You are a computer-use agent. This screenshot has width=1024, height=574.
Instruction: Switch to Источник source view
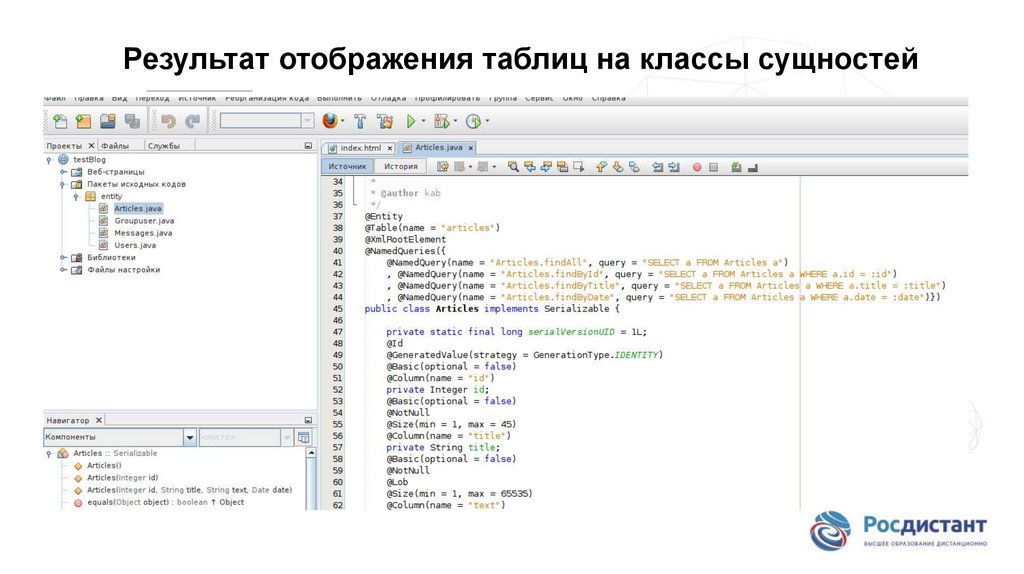[x=347, y=167]
